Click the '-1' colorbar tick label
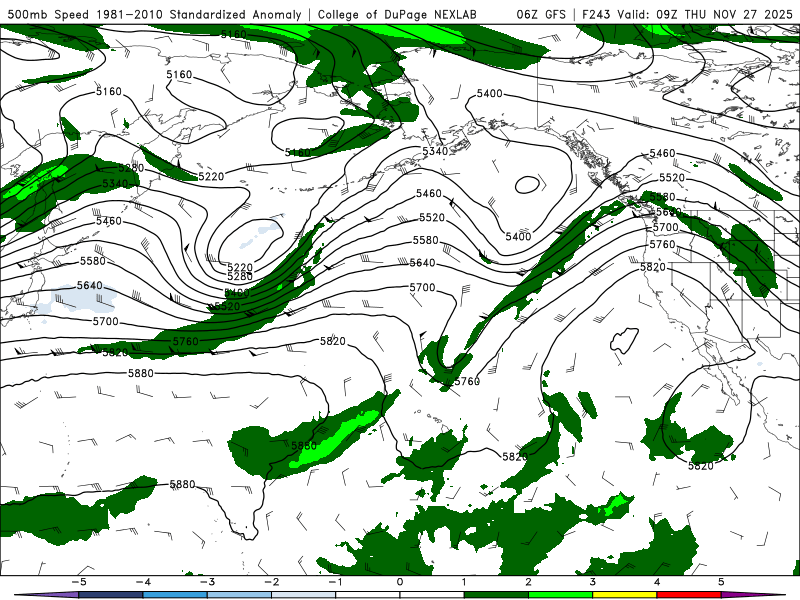The width and height of the screenshot is (800, 600). 335,582
